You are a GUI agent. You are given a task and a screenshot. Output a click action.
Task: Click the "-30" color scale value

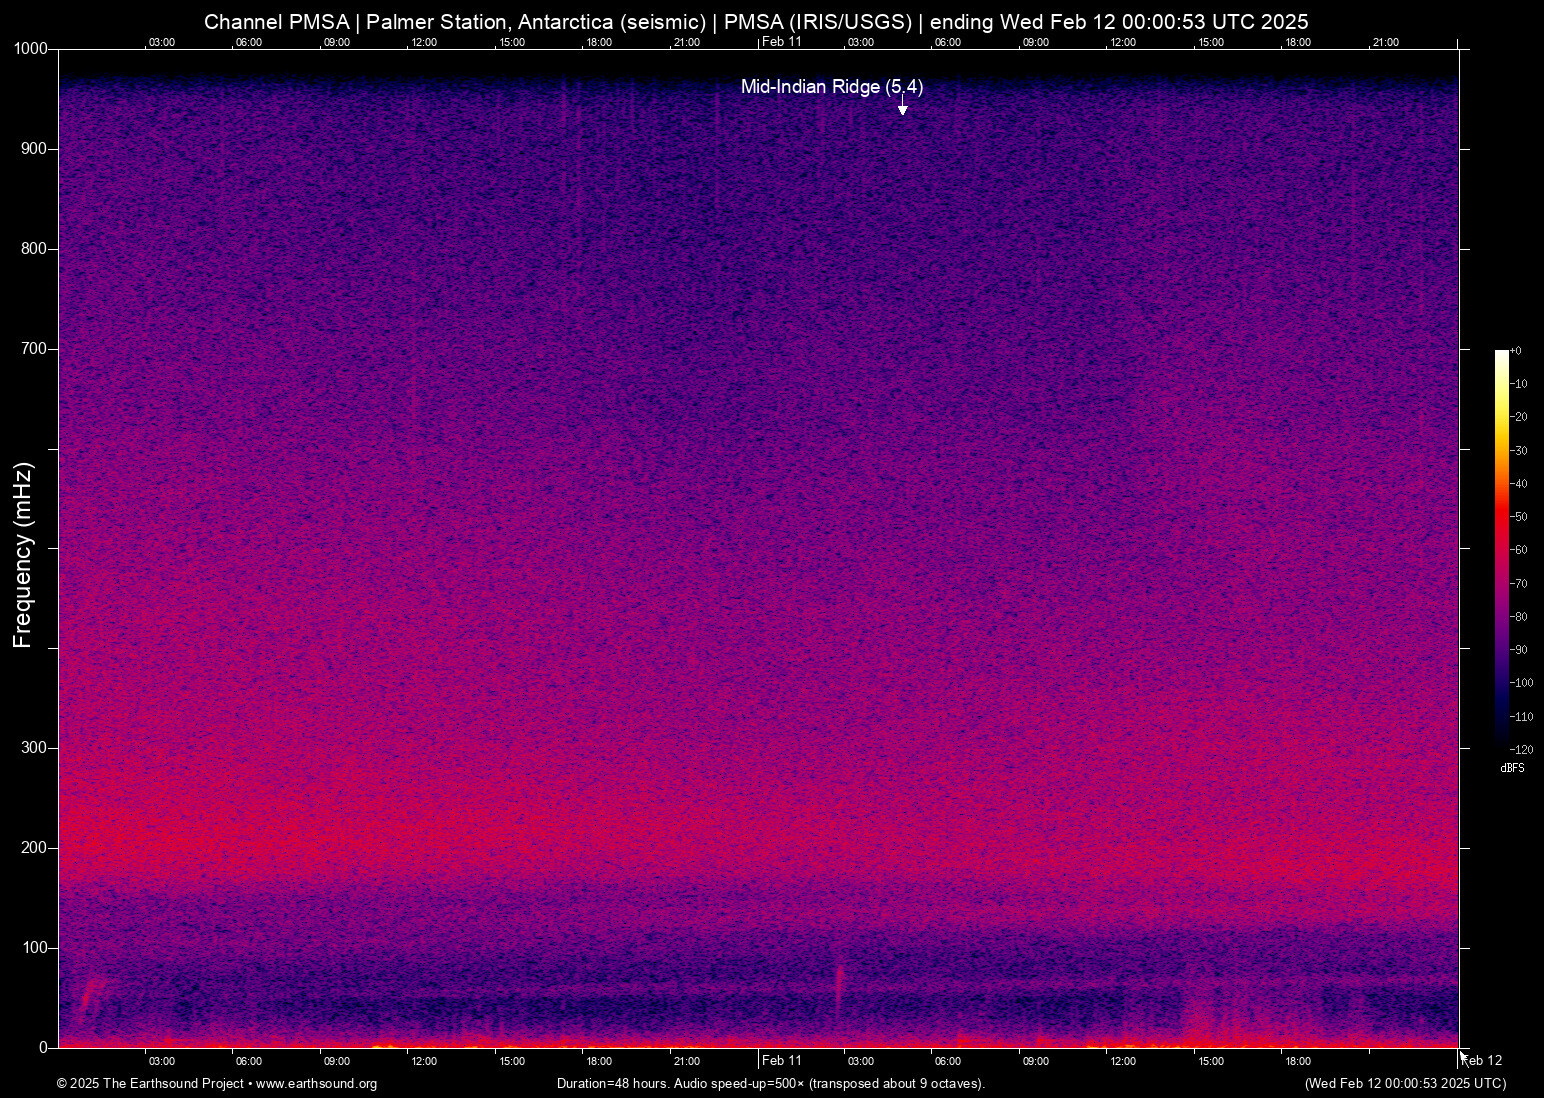pos(1519,451)
